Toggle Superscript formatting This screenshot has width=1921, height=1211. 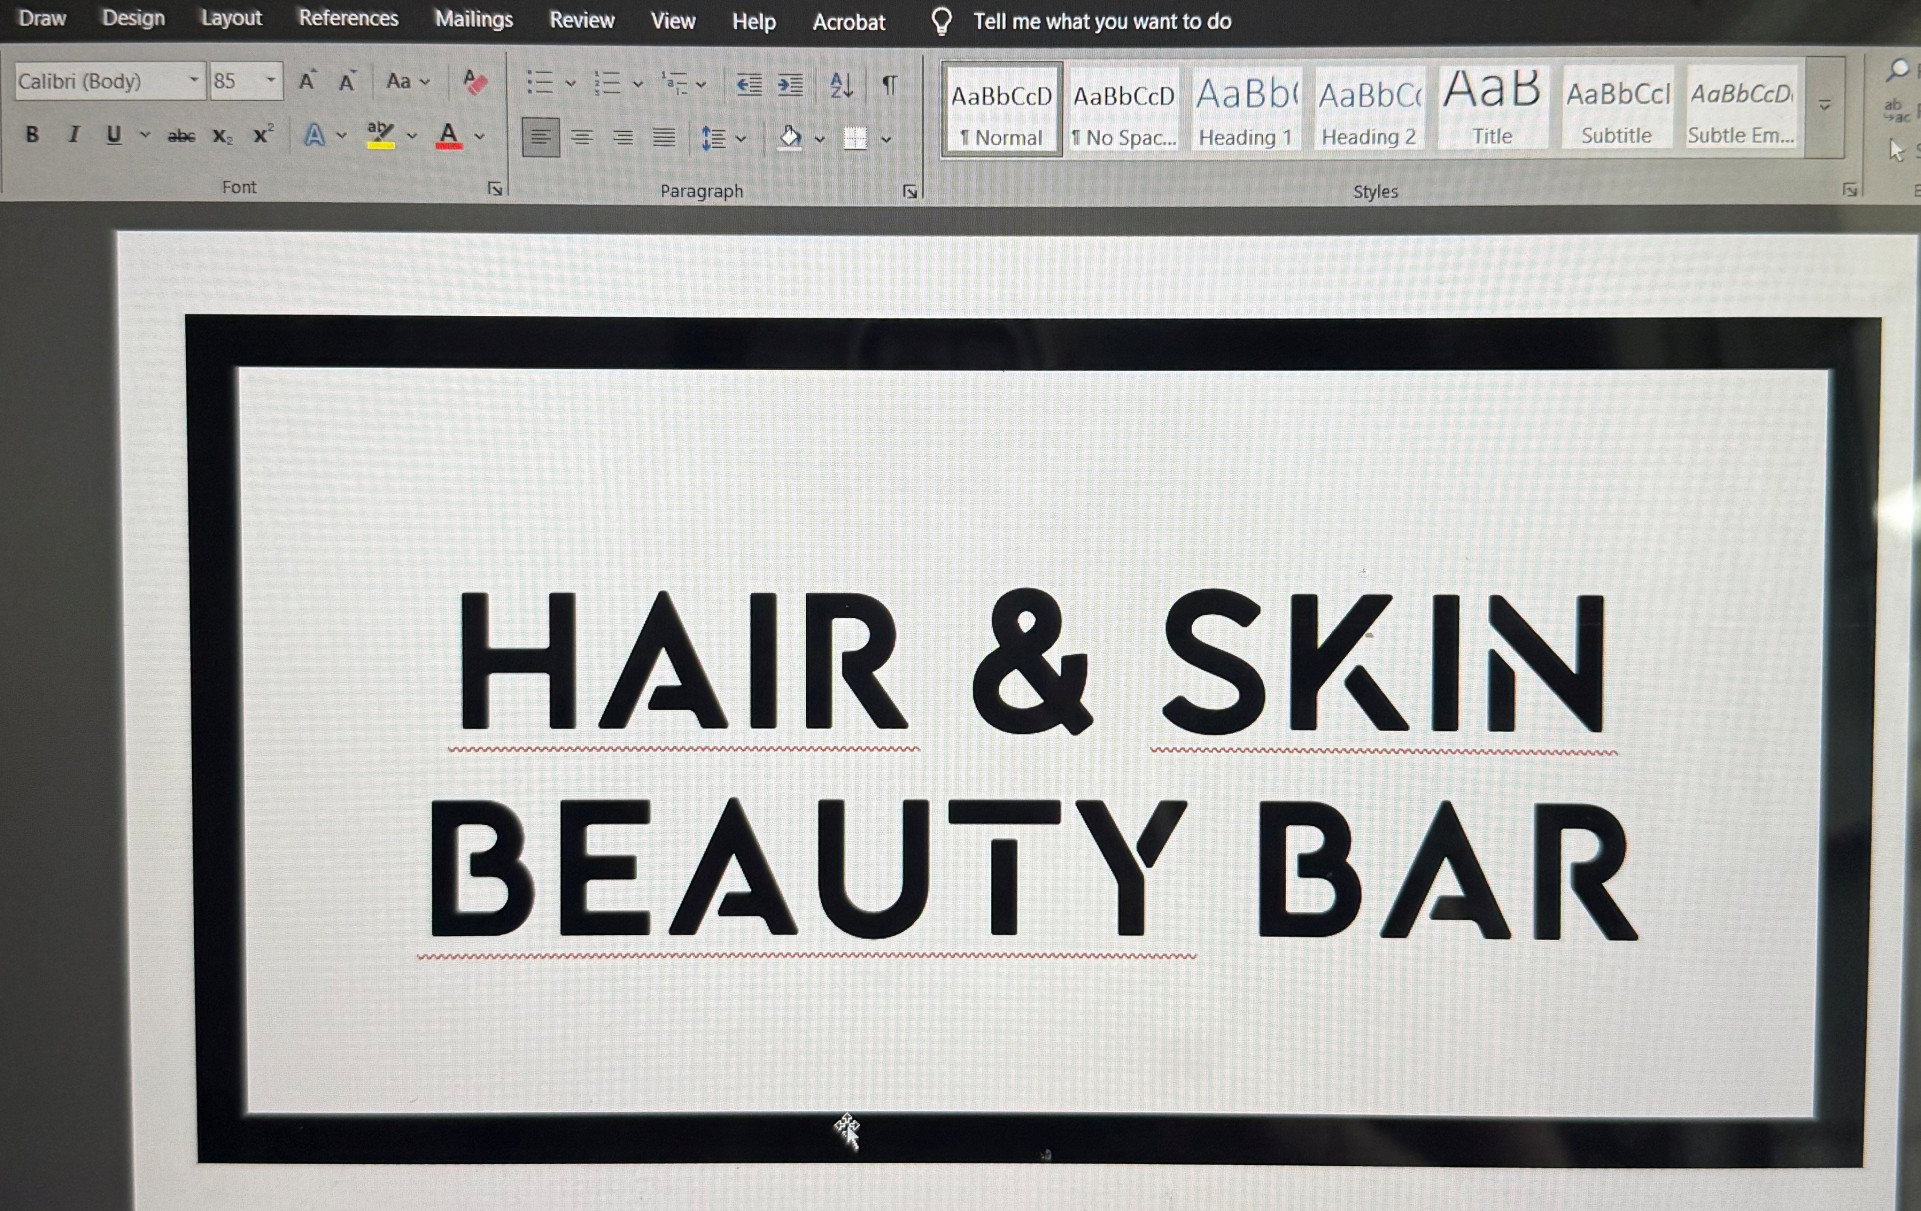pyautogui.click(x=262, y=135)
